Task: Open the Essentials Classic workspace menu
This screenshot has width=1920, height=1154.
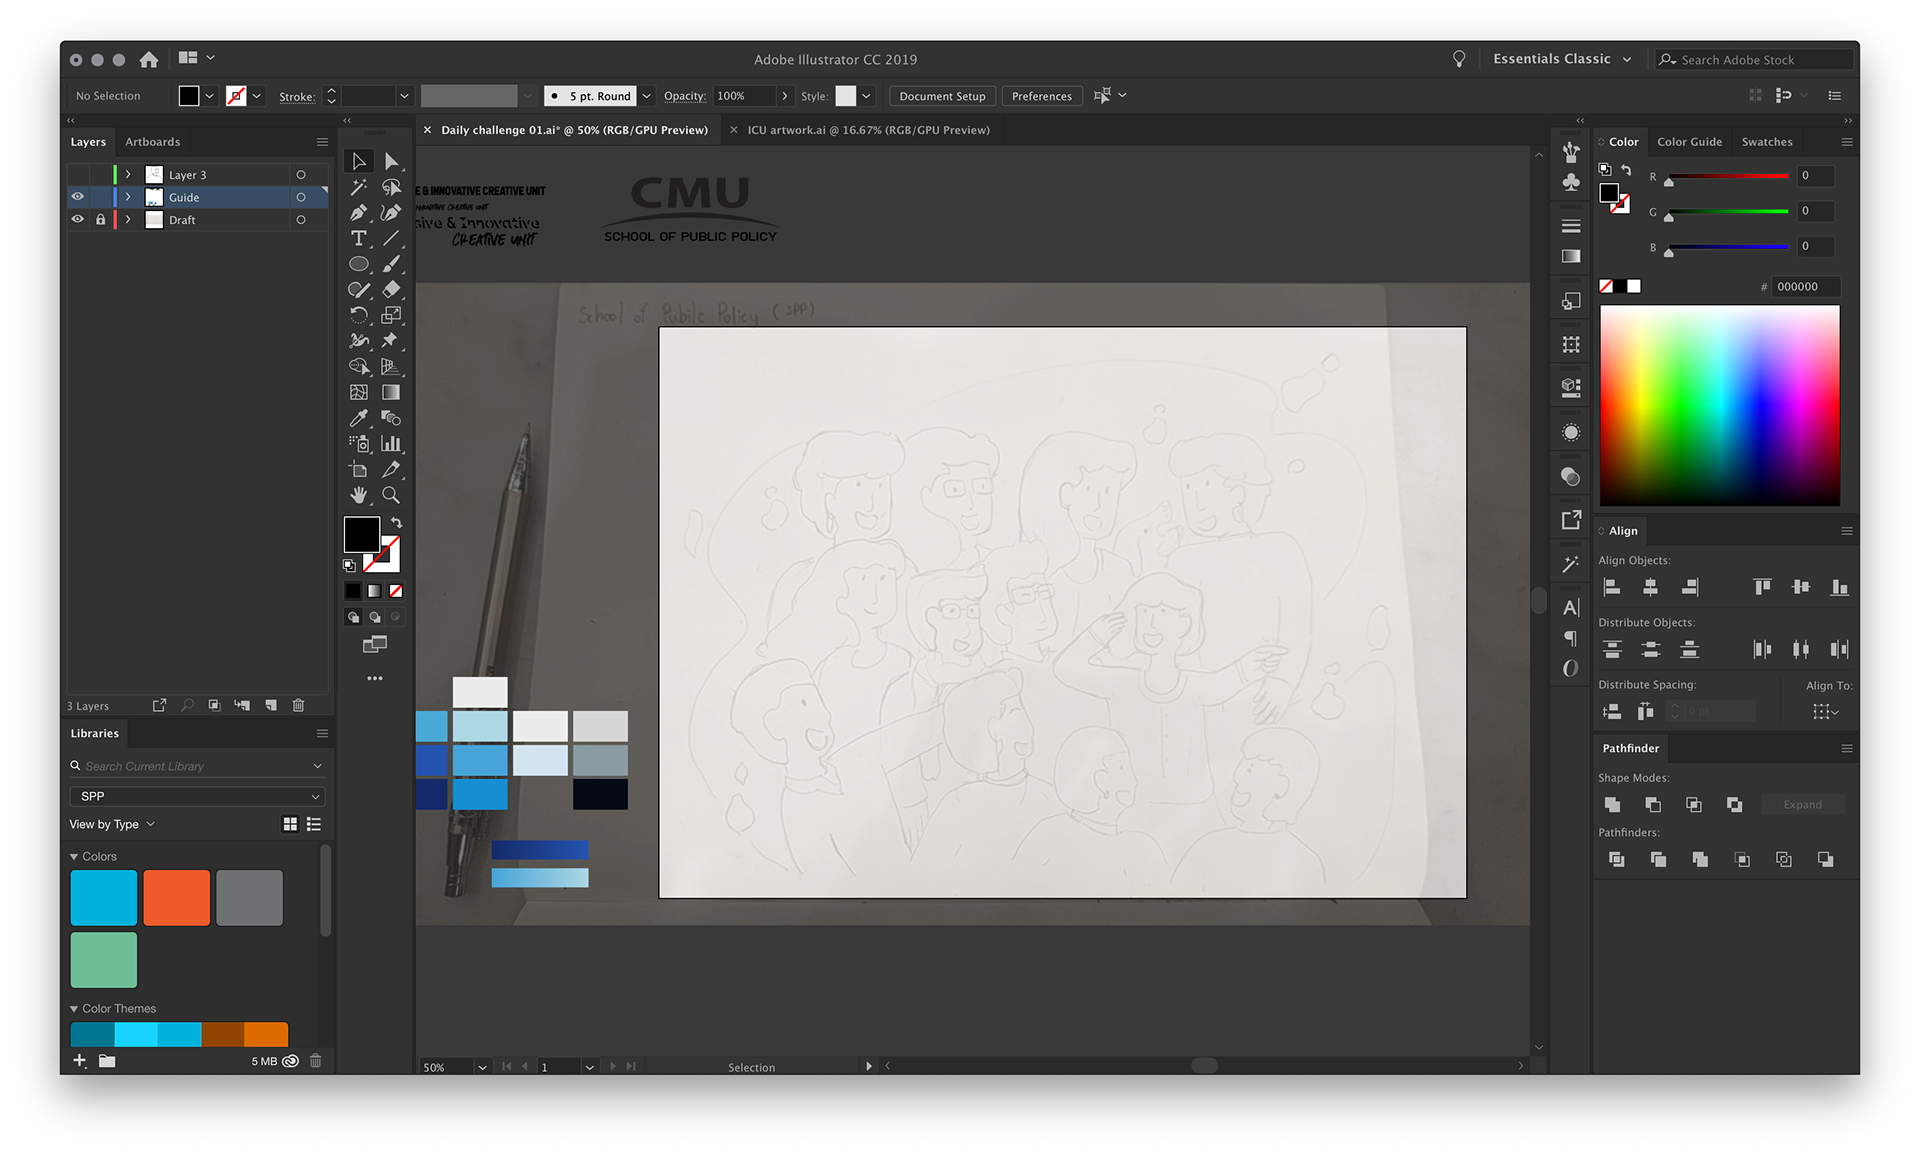Action: click(1561, 59)
